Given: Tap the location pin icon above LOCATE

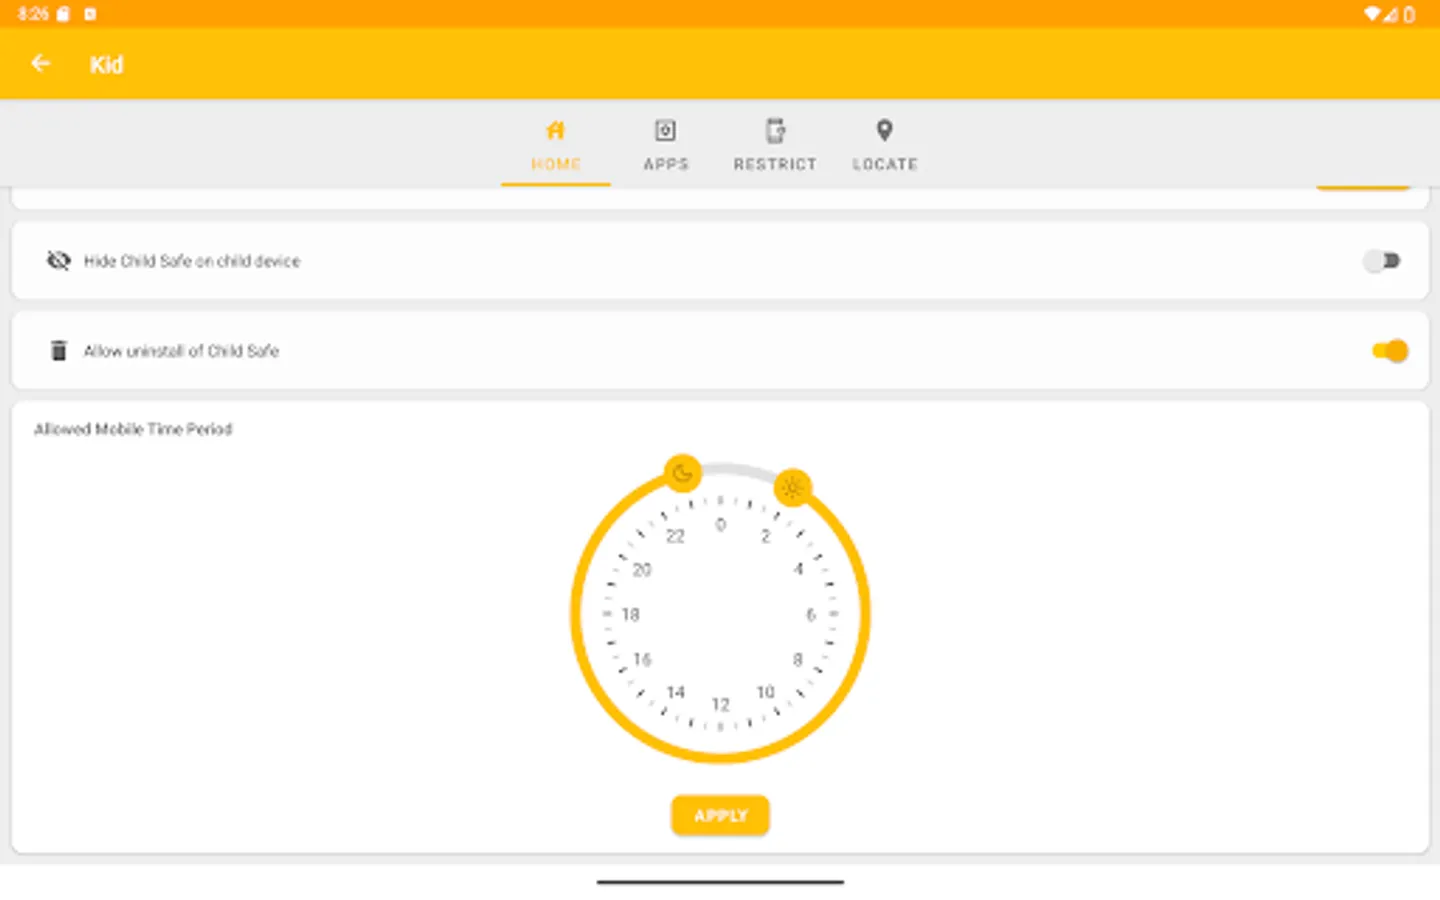Looking at the screenshot, I should 884,129.
